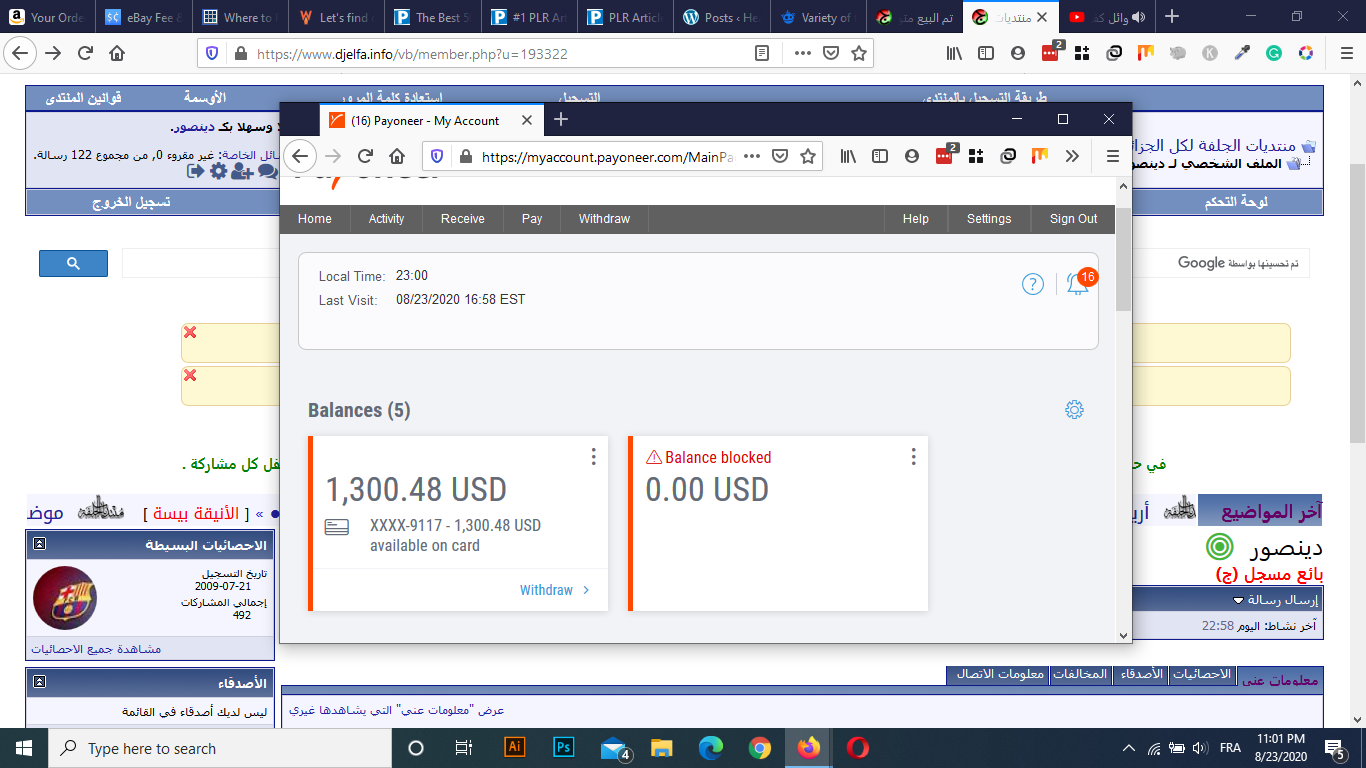Open Activity menu in Payoneer navigation
1366x768 pixels.
coord(386,219)
